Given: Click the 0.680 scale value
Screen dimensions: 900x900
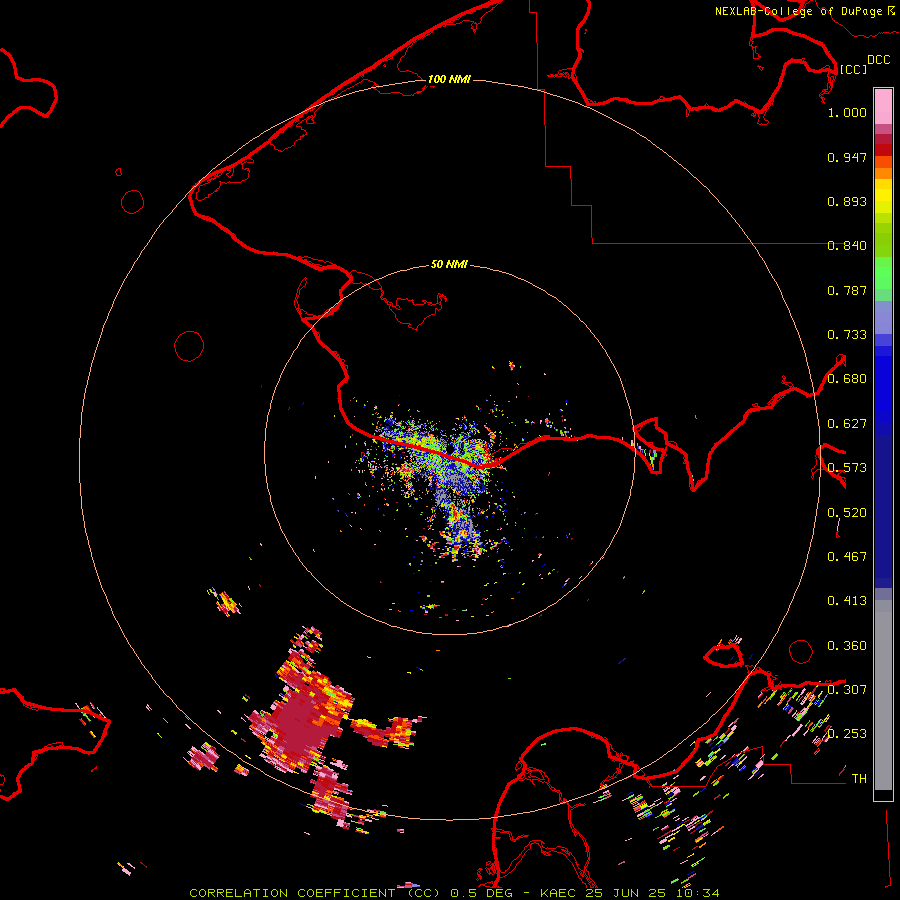Looking at the screenshot, I should pyautogui.click(x=847, y=379).
